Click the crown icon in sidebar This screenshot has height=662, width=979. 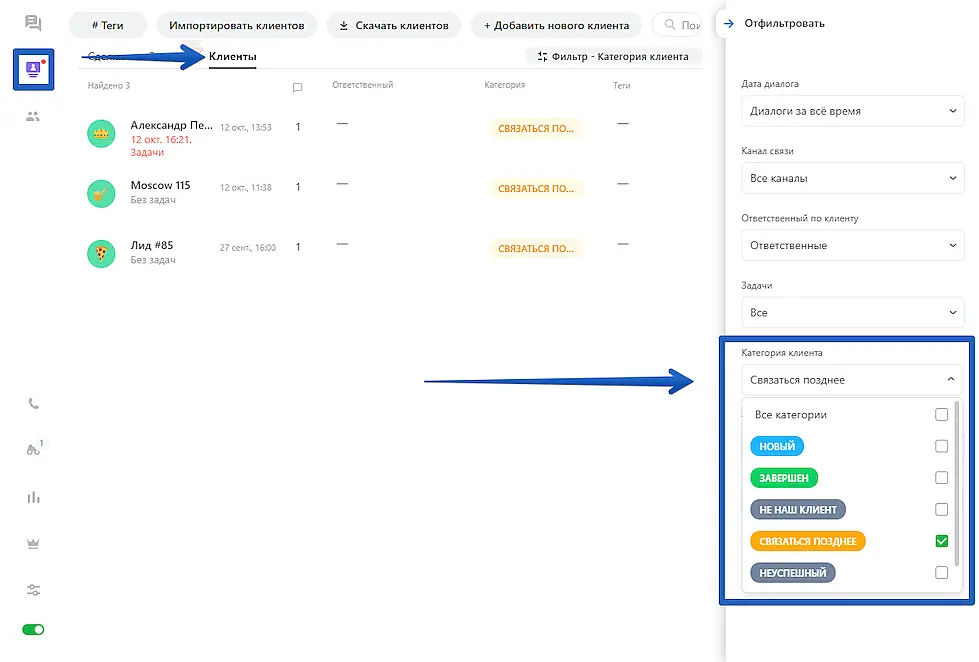[x=33, y=543]
